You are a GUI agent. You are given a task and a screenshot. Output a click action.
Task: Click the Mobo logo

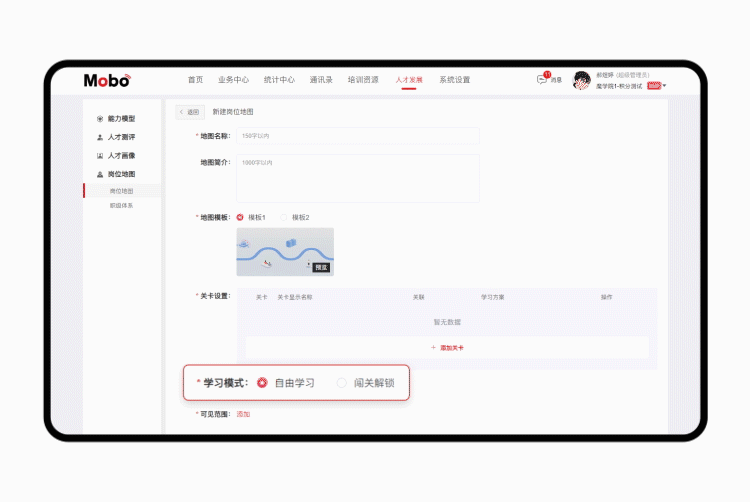click(106, 80)
